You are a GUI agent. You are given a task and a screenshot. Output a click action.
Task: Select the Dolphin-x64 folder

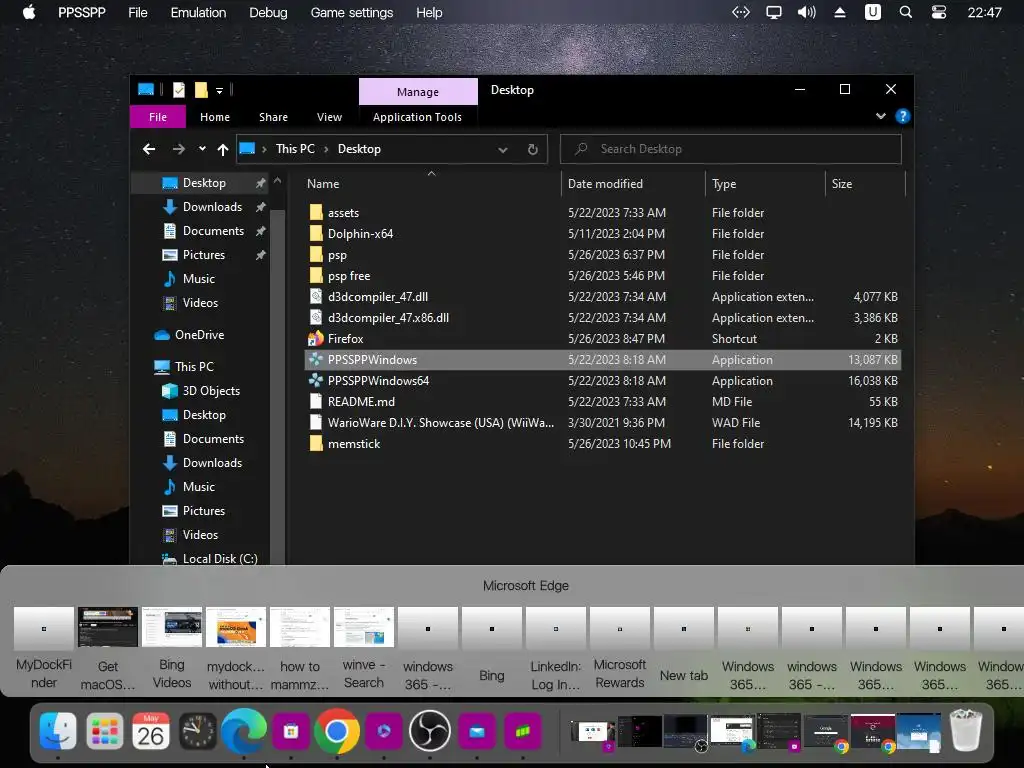[x=360, y=234]
